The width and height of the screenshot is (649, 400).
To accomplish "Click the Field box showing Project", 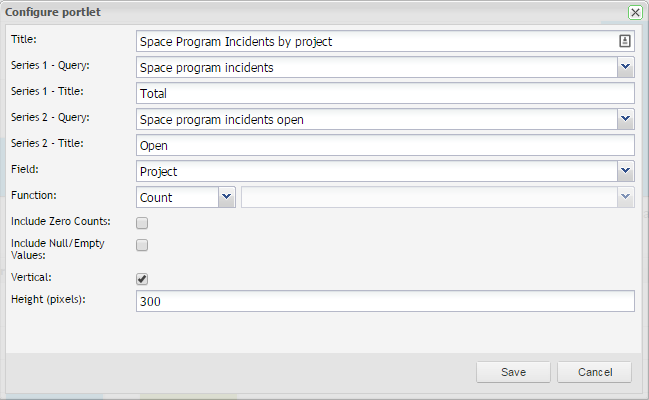I will tap(375, 171).
